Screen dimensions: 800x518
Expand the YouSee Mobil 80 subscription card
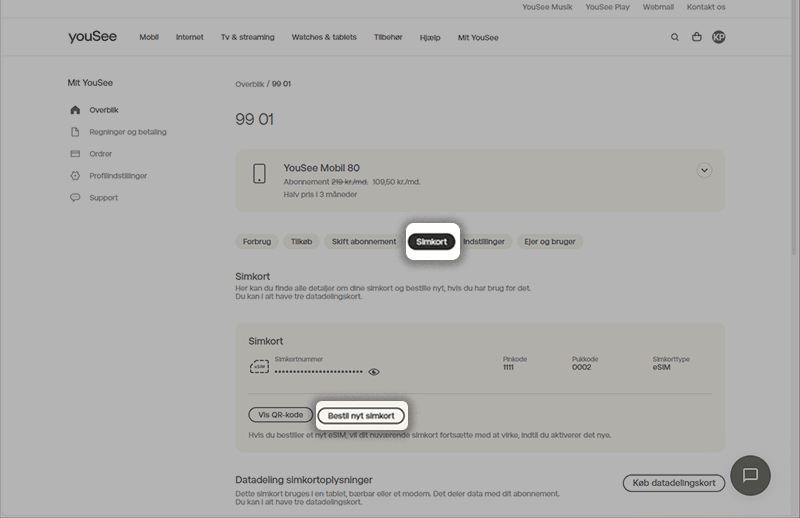[x=704, y=170]
